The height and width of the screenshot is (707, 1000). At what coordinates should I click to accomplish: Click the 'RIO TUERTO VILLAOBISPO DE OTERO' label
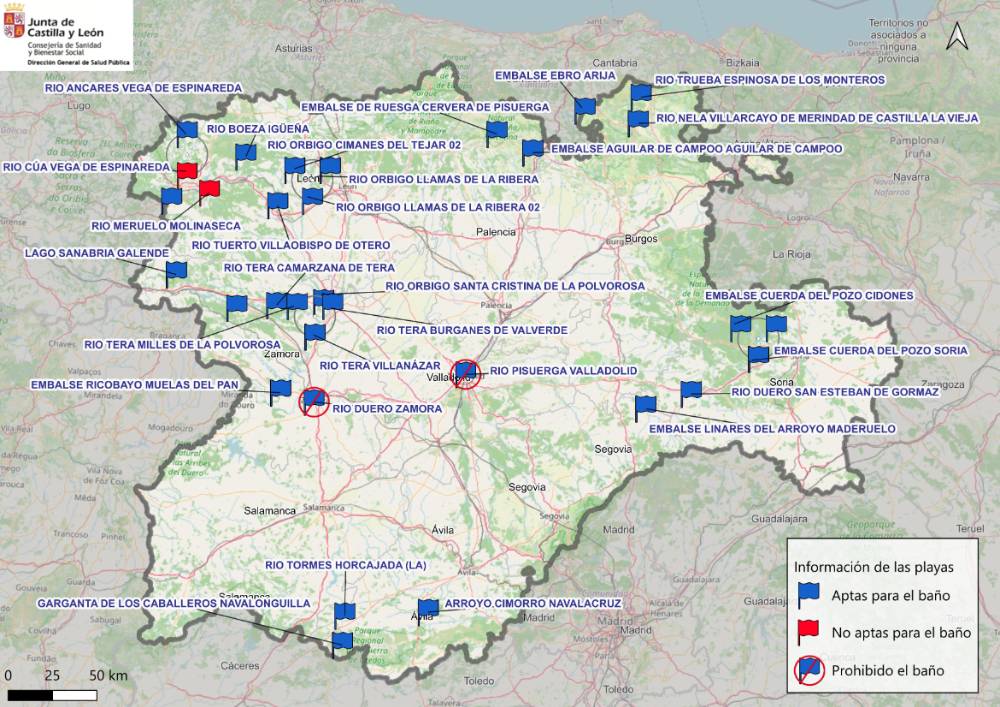point(291,245)
